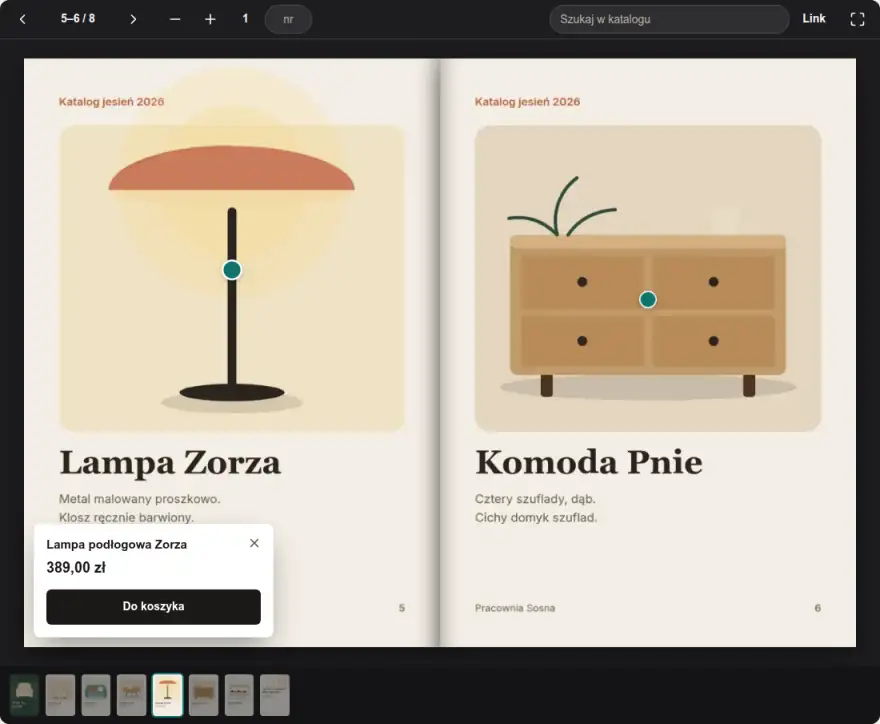Open the green cover page thumbnail
880x724 pixels.
[x=24, y=695]
